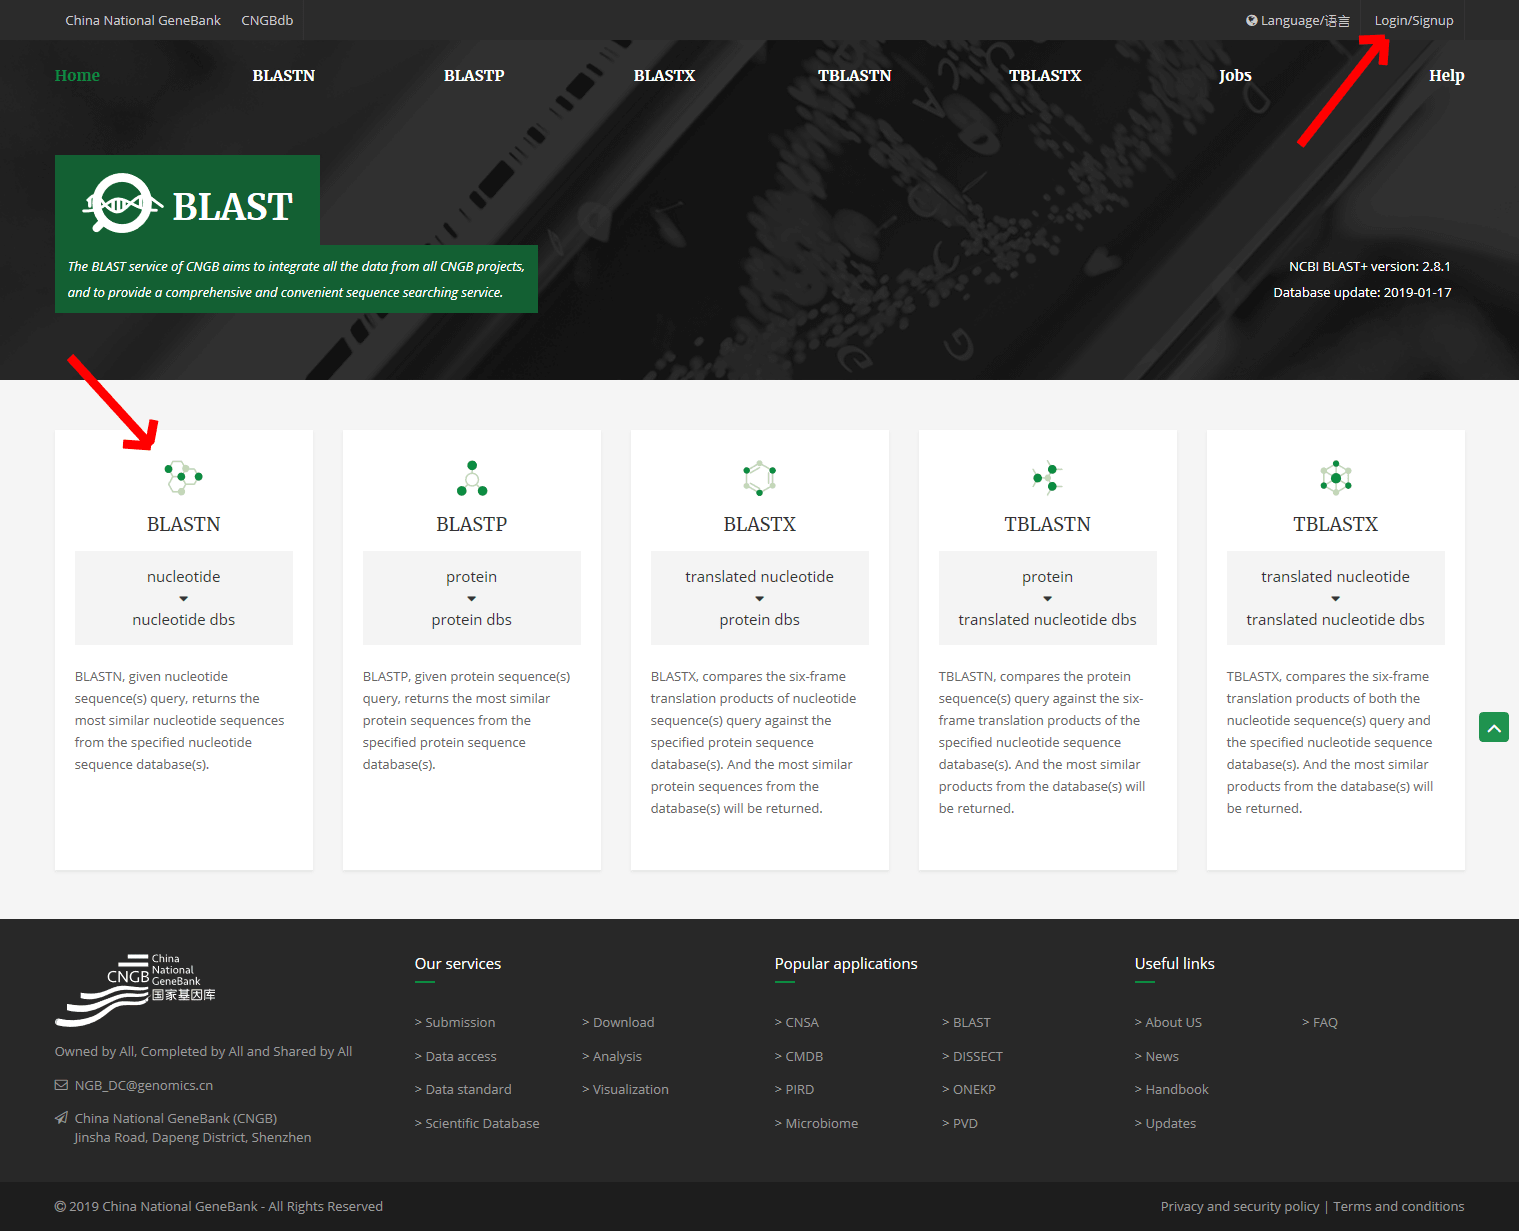Open the CMDB application link
Image resolution: width=1519 pixels, height=1231 pixels.
(799, 1056)
